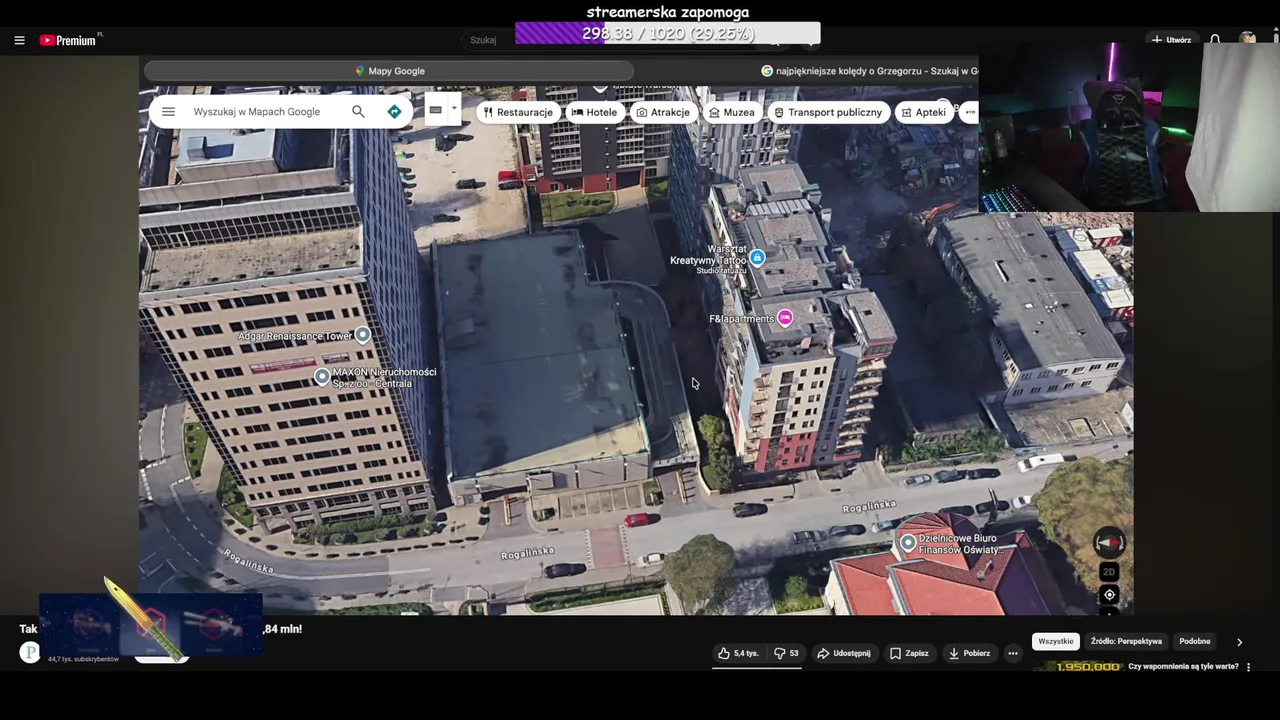Toggle the map 2D view button
This screenshot has width=1280, height=720.
tap(1109, 572)
